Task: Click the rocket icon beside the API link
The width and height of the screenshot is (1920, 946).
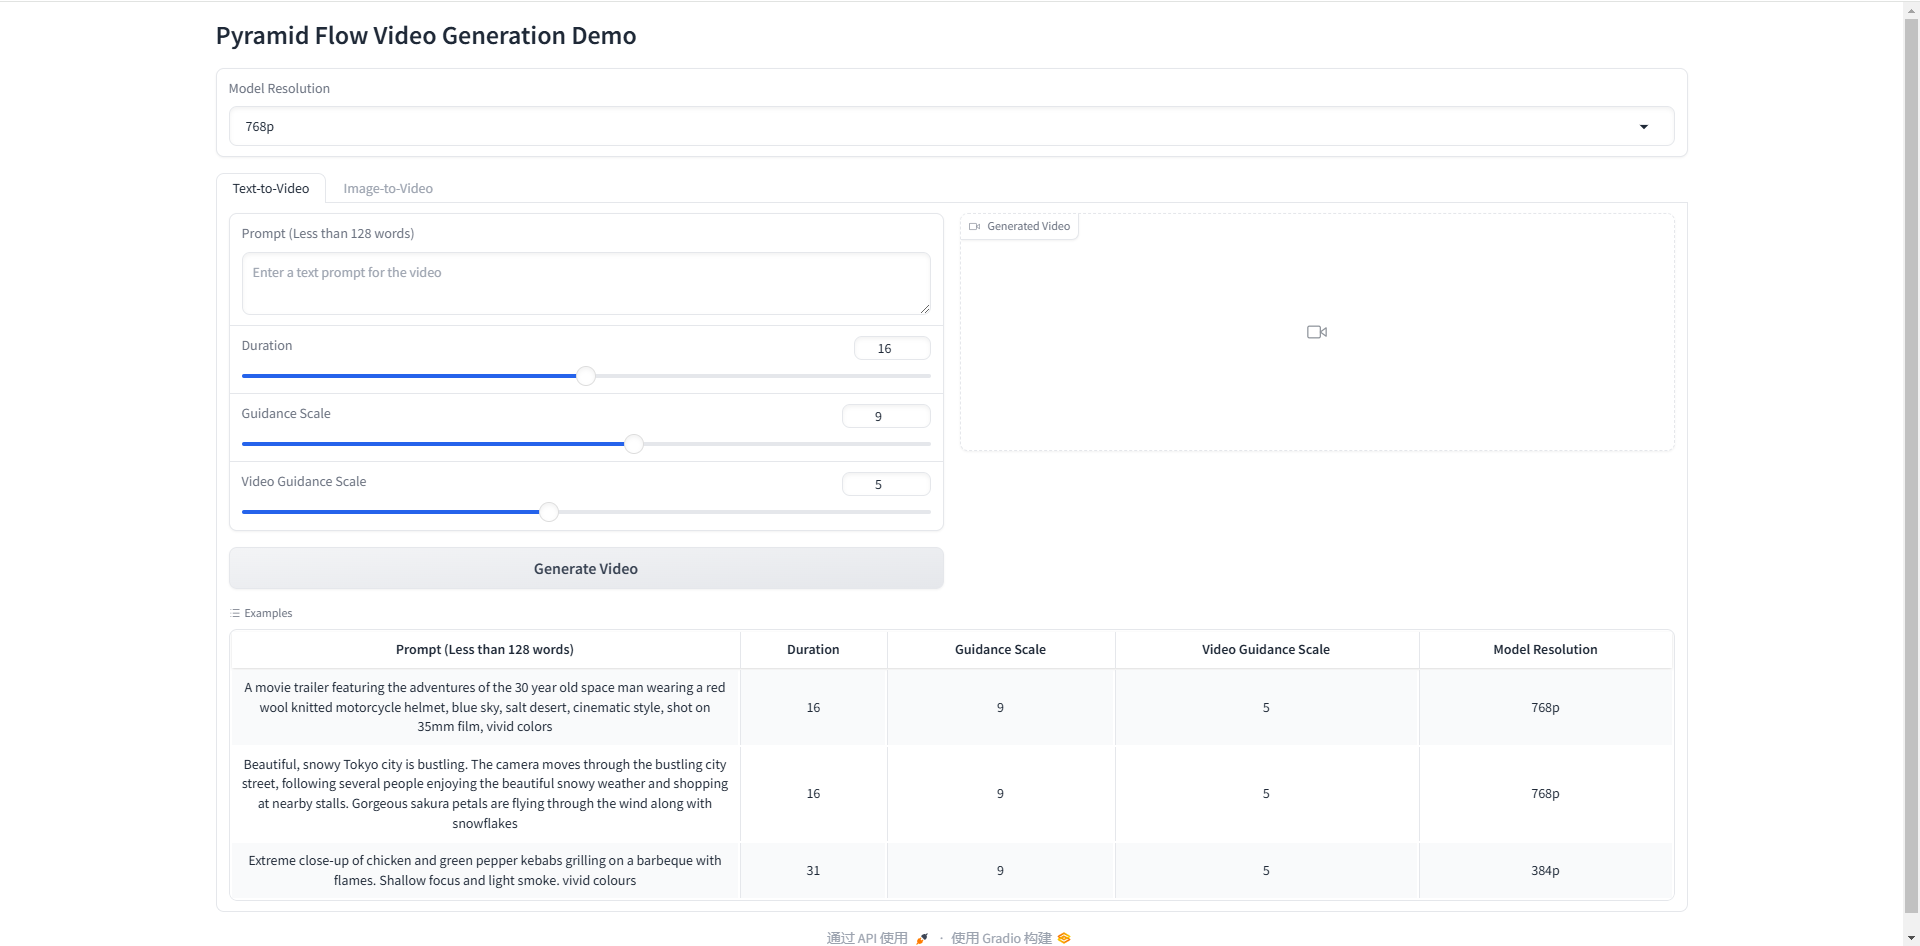Action: tap(922, 938)
